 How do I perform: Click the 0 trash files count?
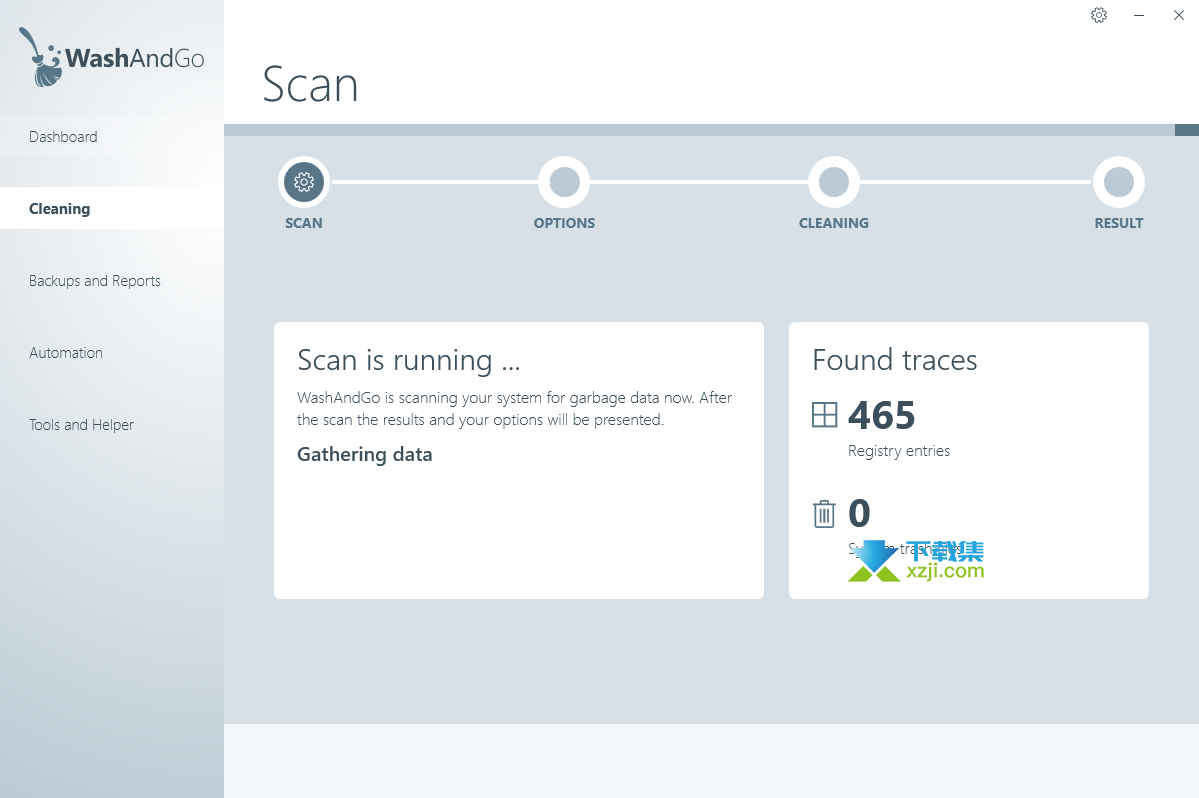point(859,513)
